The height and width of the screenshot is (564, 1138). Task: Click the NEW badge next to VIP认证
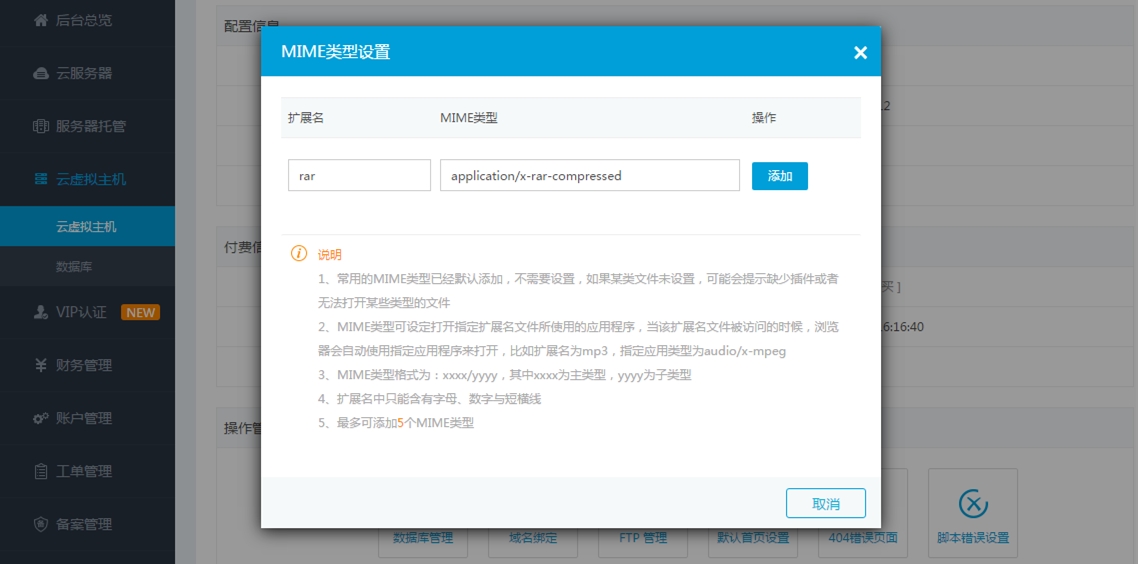(140, 312)
